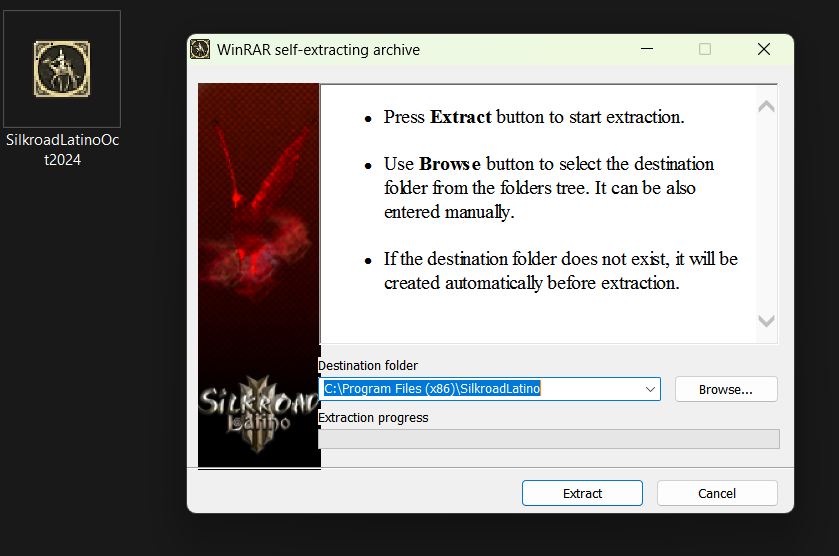Minimize the WinRAR self-extracting archive window
The width and height of the screenshot is (839, 556).
click(647, 49)
